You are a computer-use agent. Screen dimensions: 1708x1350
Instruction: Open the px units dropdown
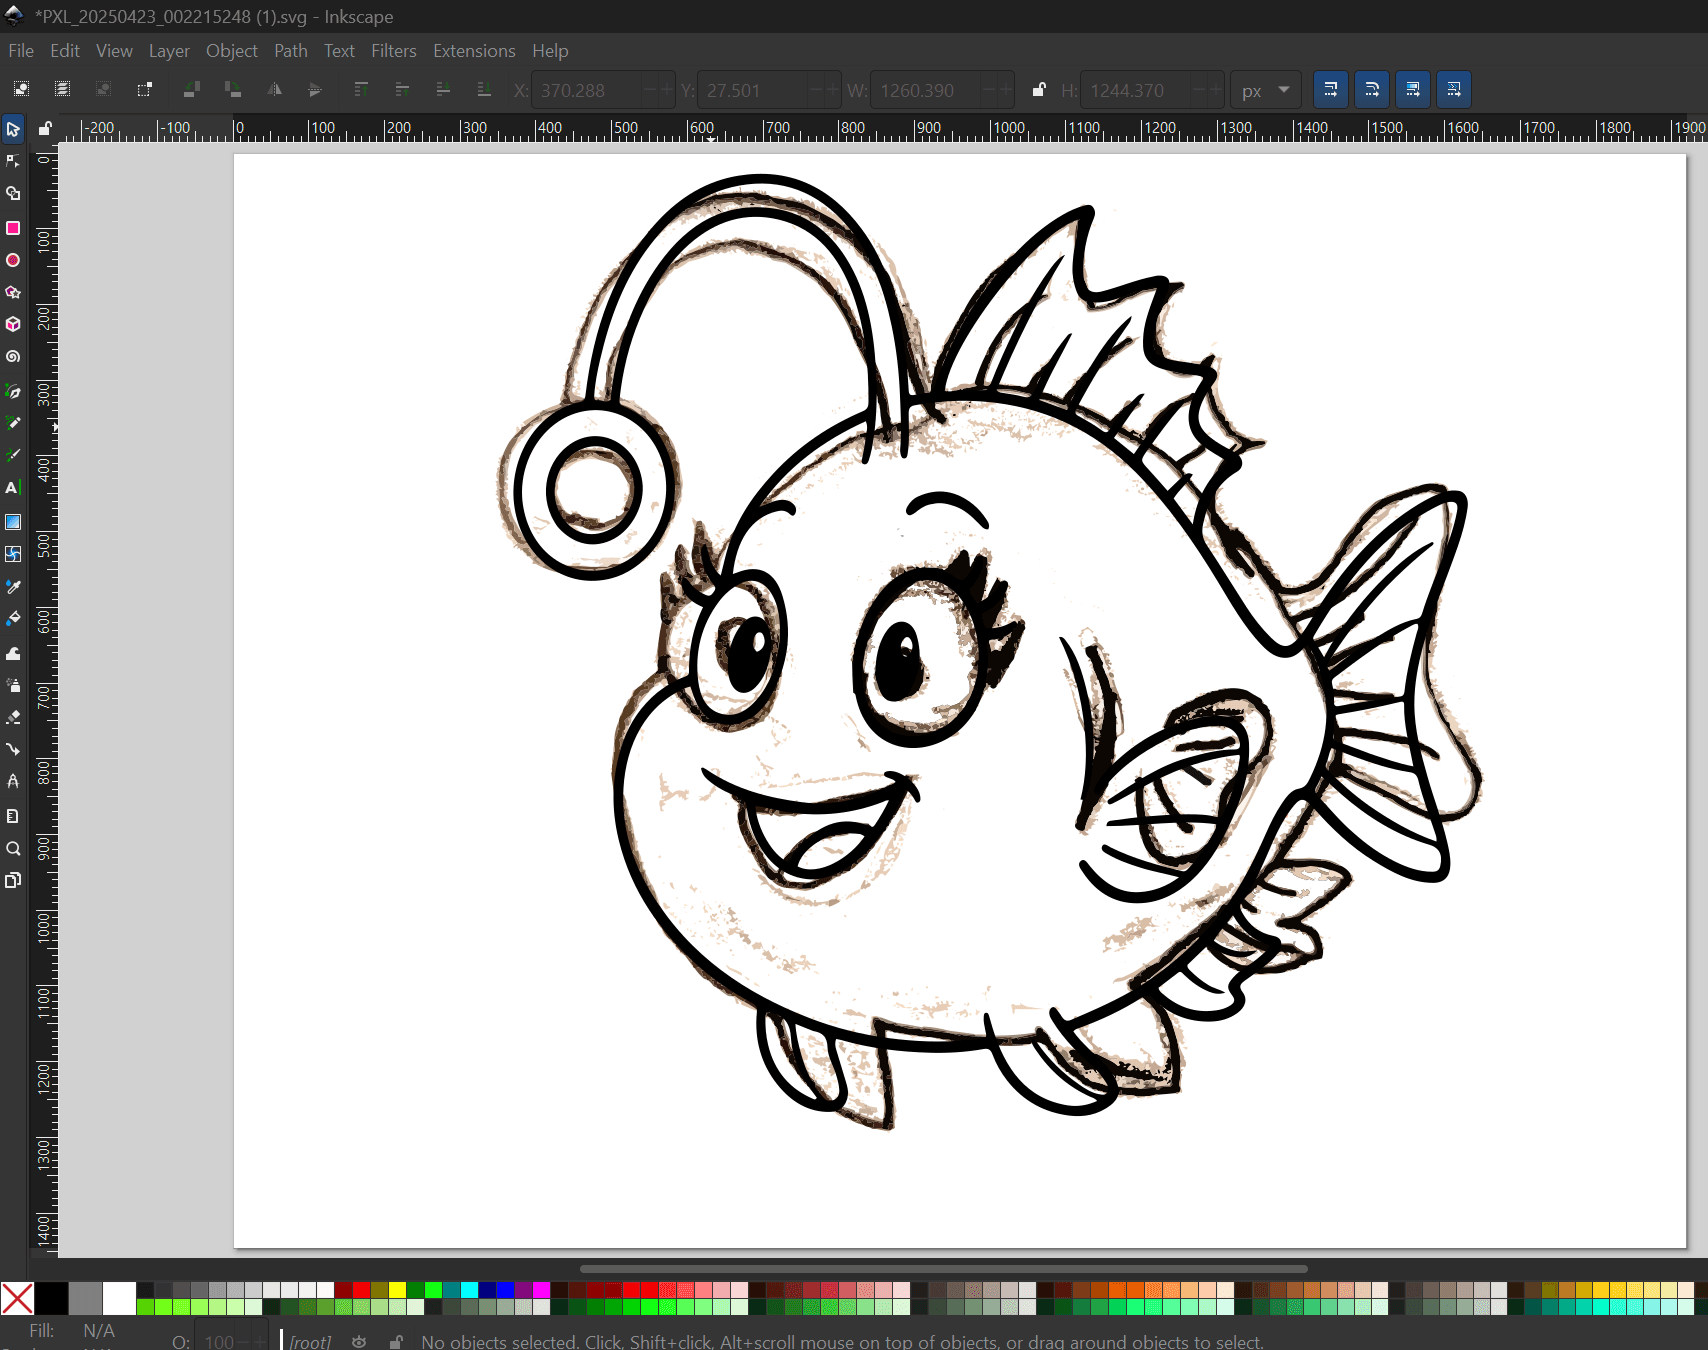pos(1265,90)
